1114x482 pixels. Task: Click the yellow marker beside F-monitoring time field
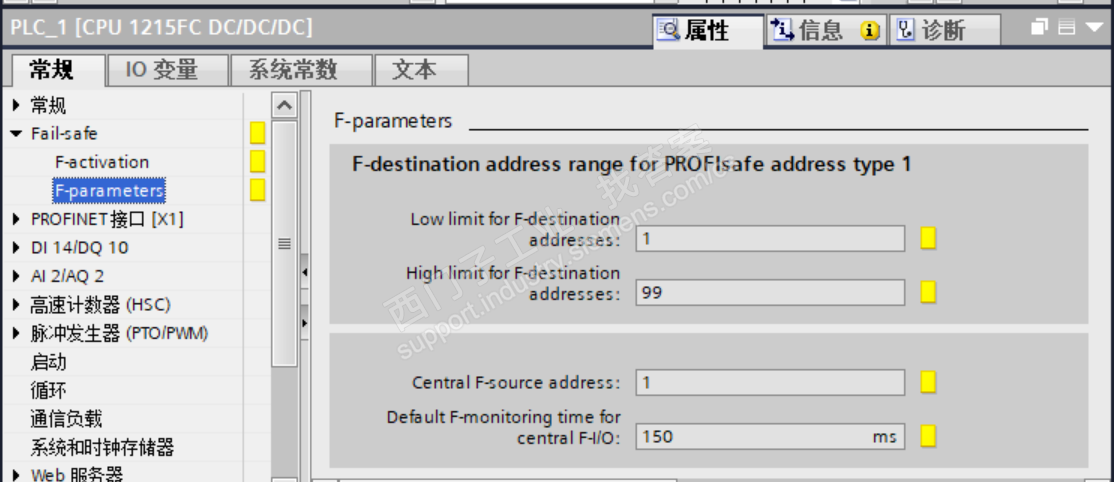[928, 436]
